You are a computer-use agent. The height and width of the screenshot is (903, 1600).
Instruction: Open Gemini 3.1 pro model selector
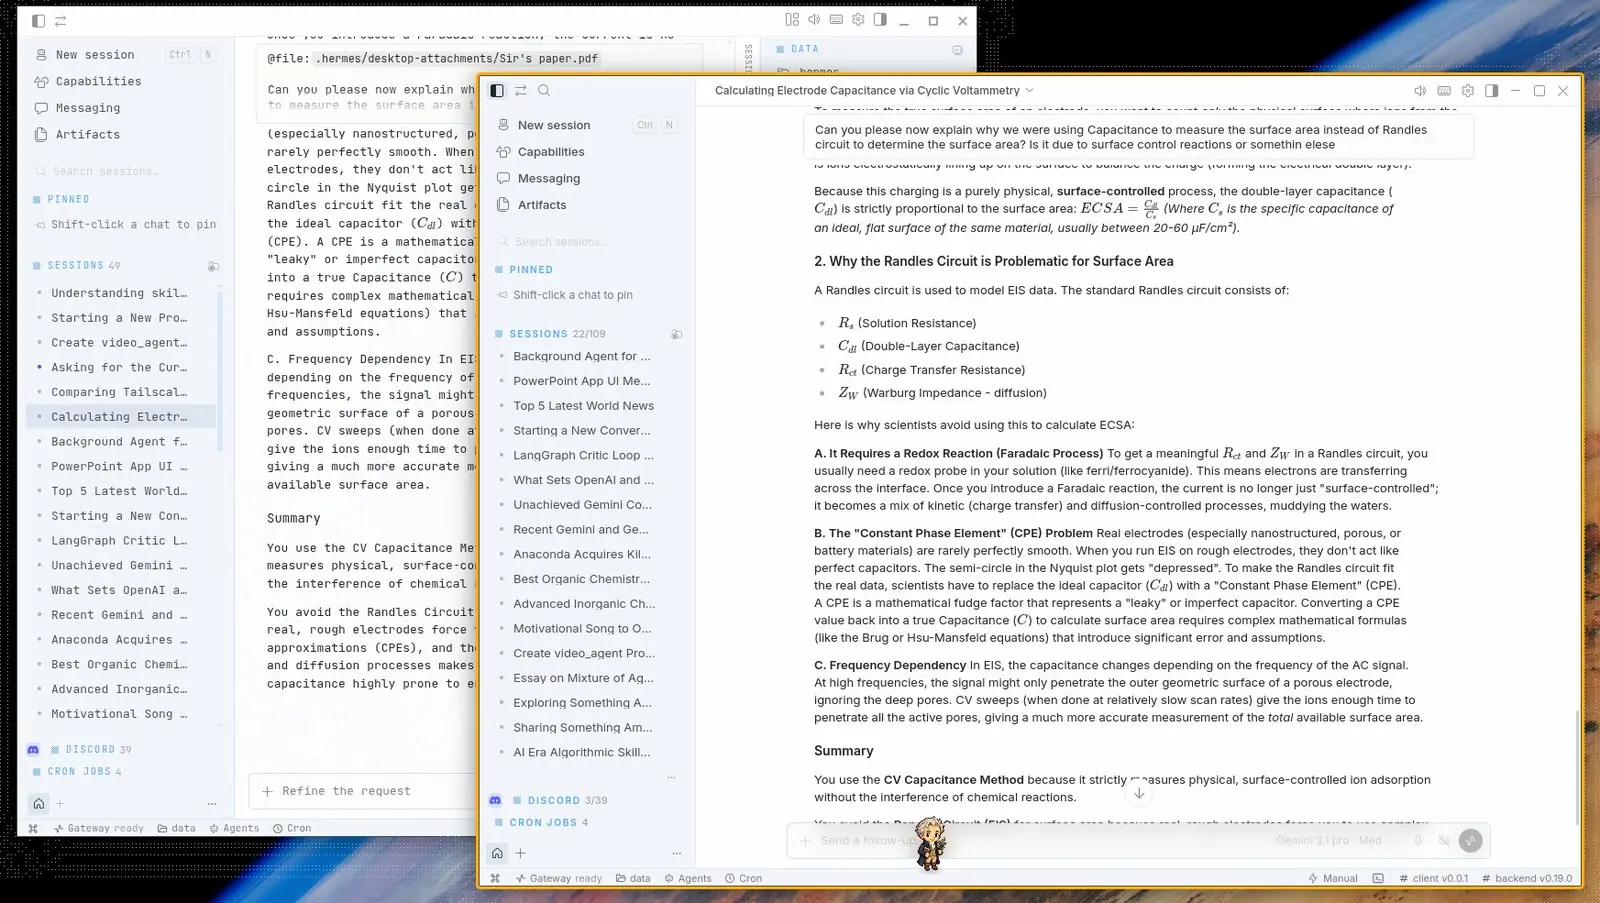tap(1328, 841)
